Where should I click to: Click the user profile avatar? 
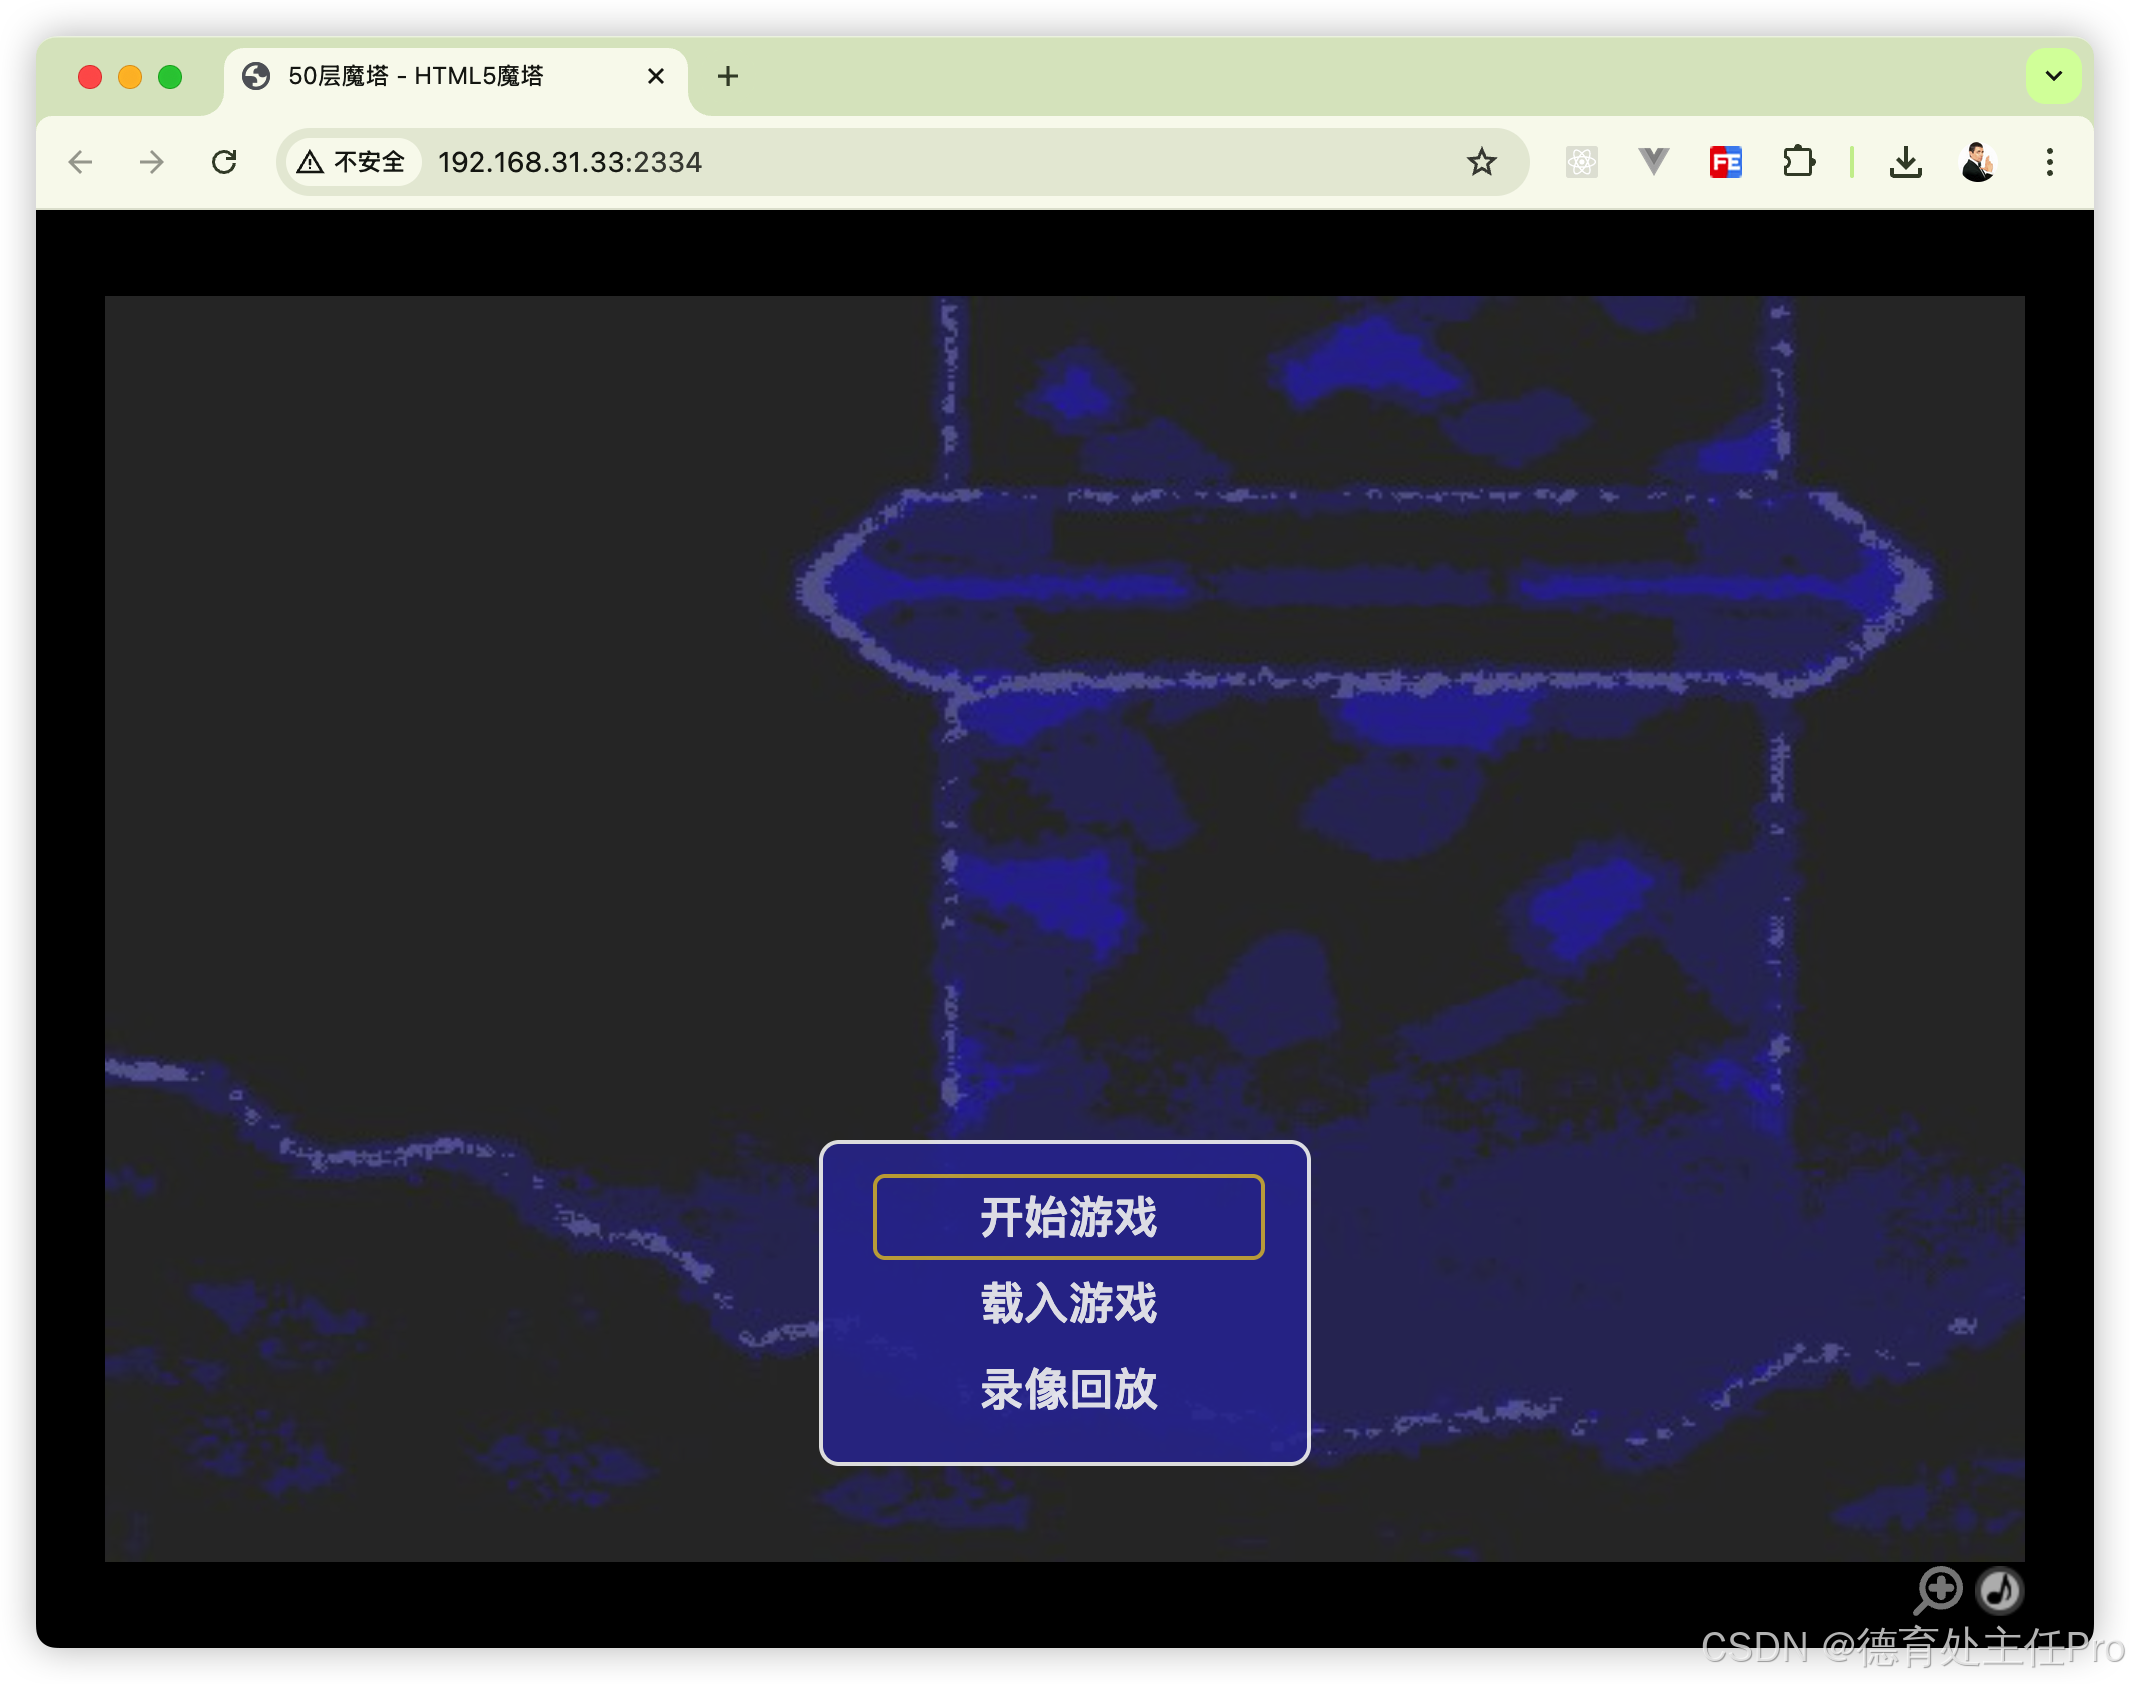[x=1977, y=162]
